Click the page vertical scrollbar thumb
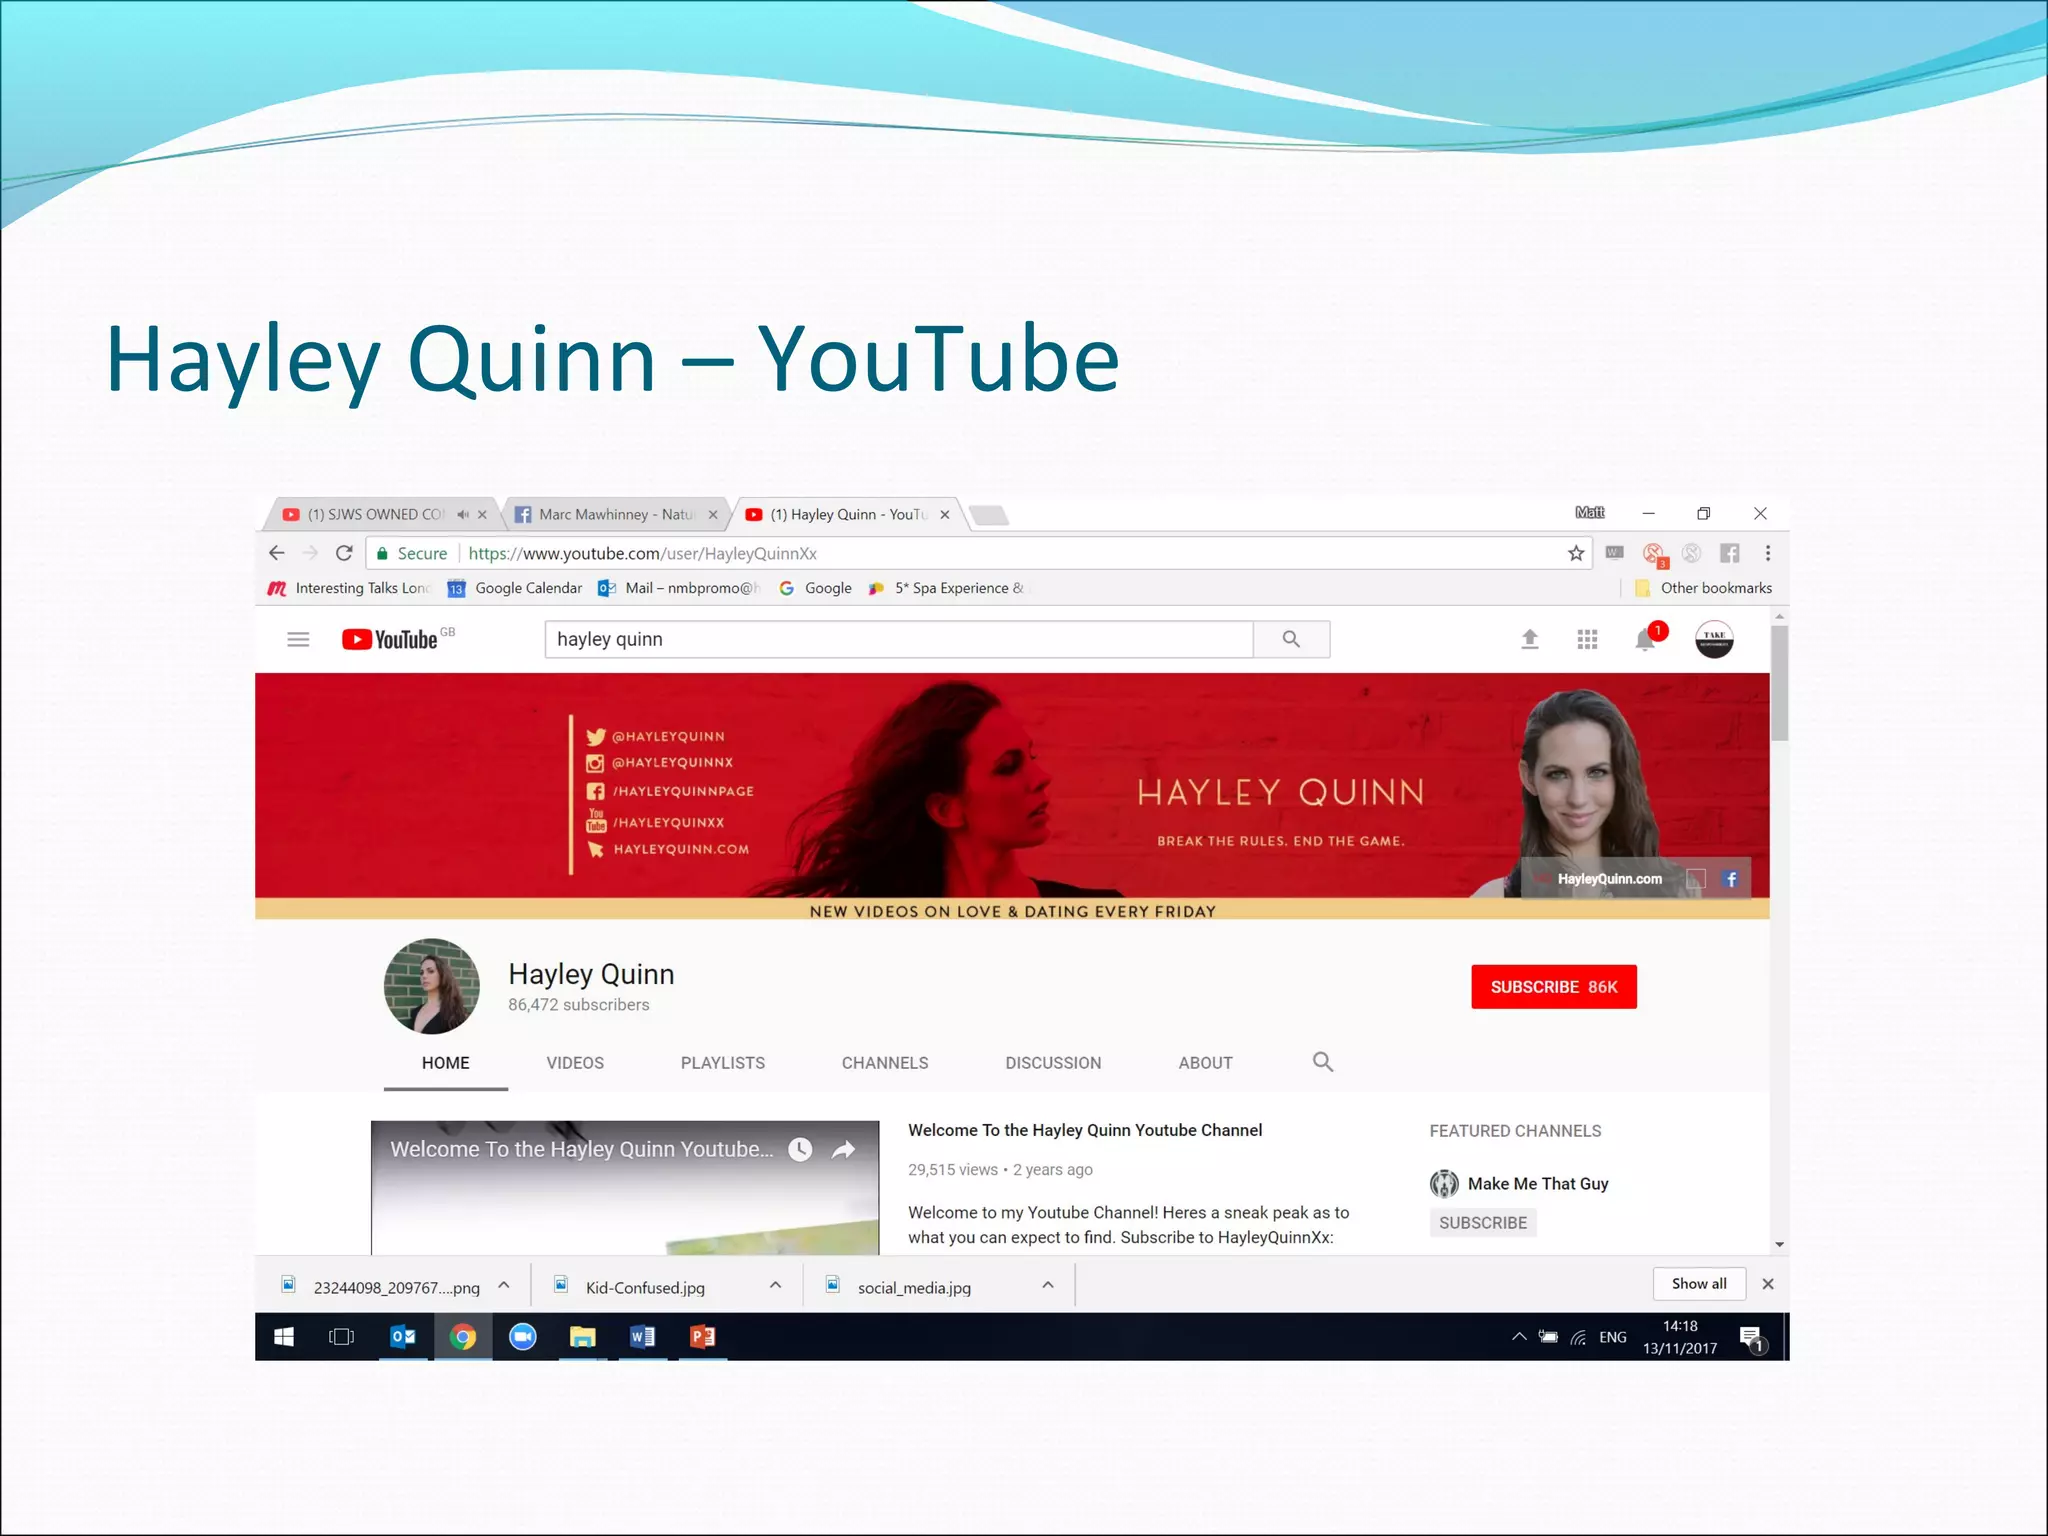 (1779, 683)
